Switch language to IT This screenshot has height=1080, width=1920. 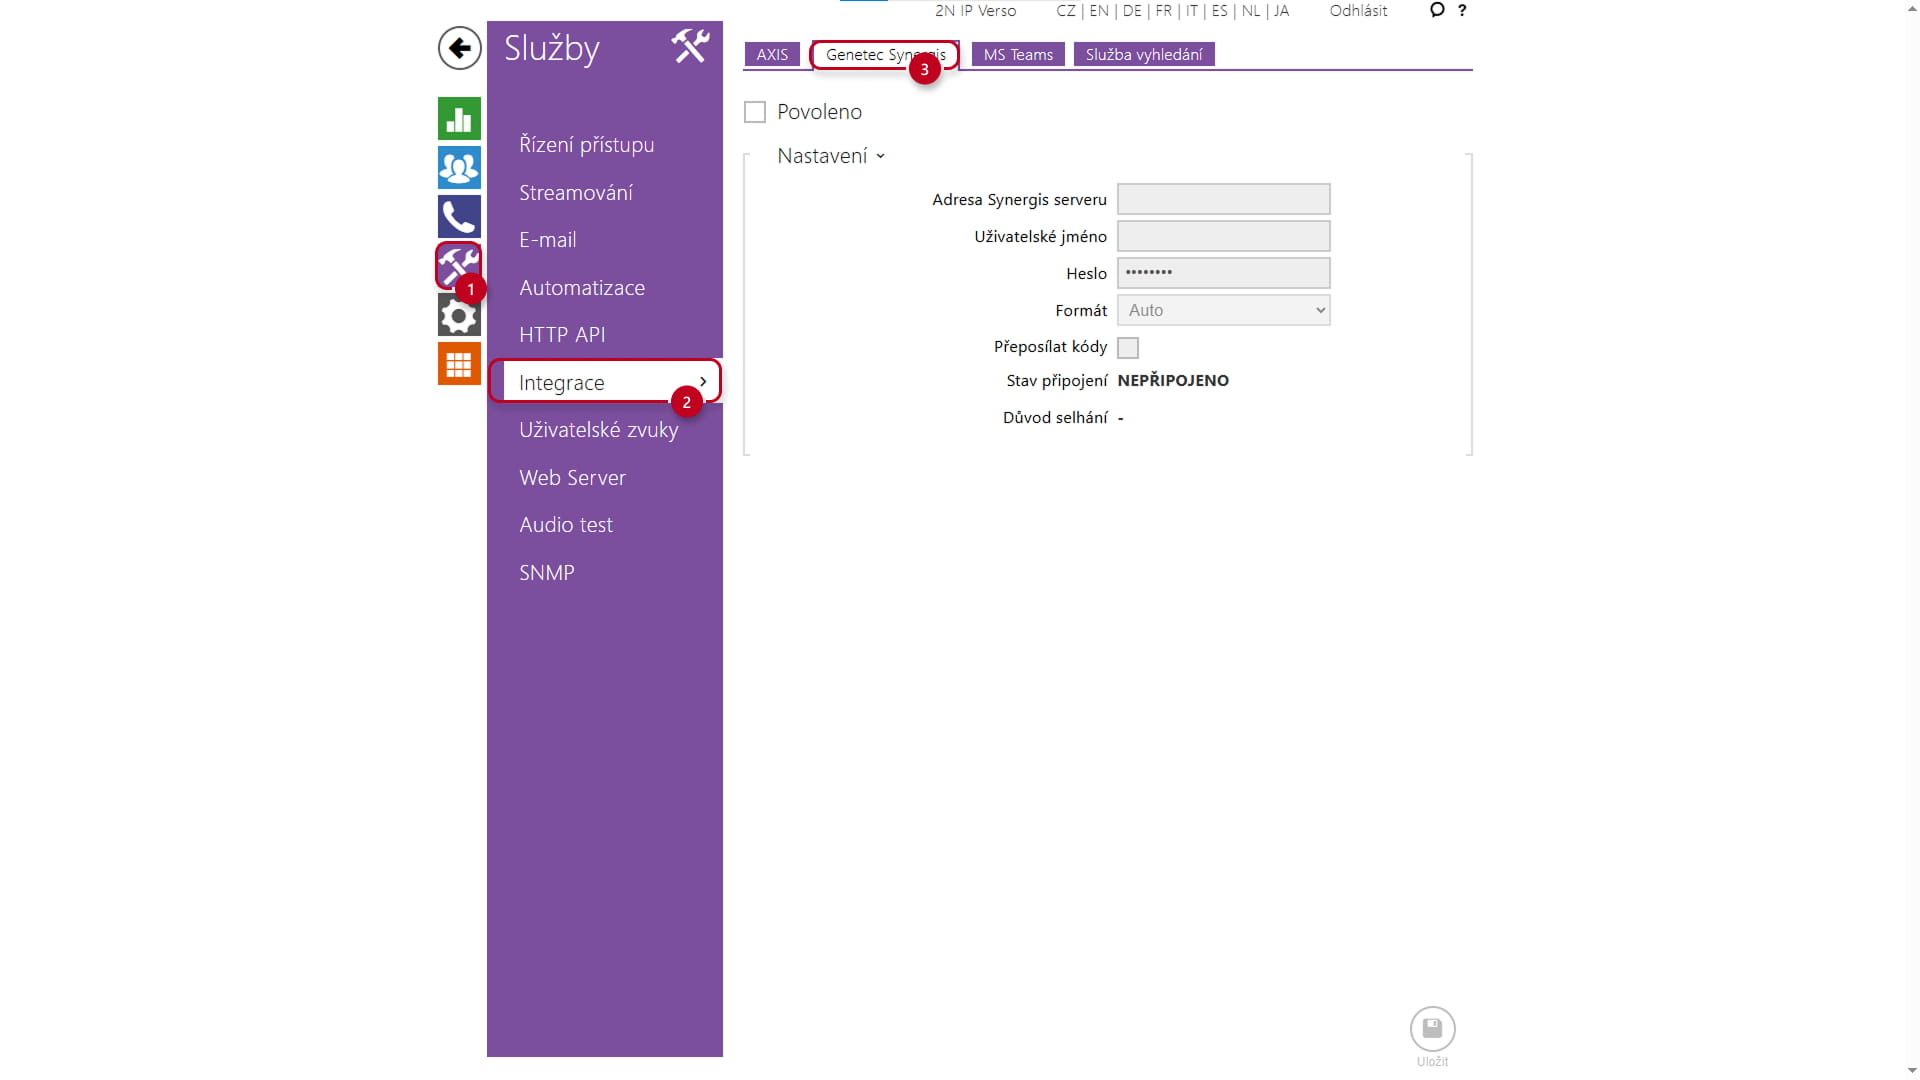coord(1192,11)
